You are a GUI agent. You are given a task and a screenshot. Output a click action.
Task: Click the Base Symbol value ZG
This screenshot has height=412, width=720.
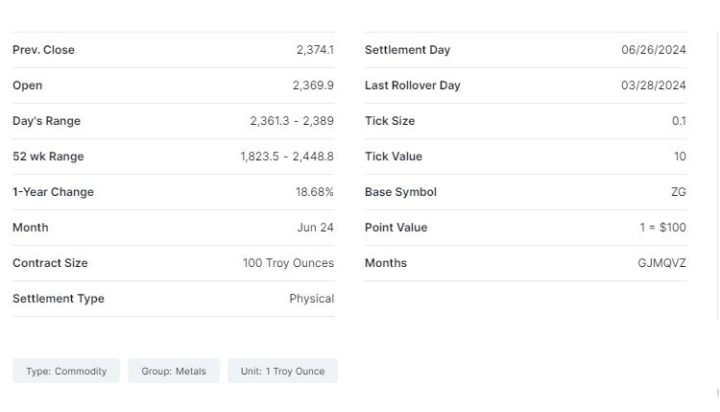(x=679, y=192)
